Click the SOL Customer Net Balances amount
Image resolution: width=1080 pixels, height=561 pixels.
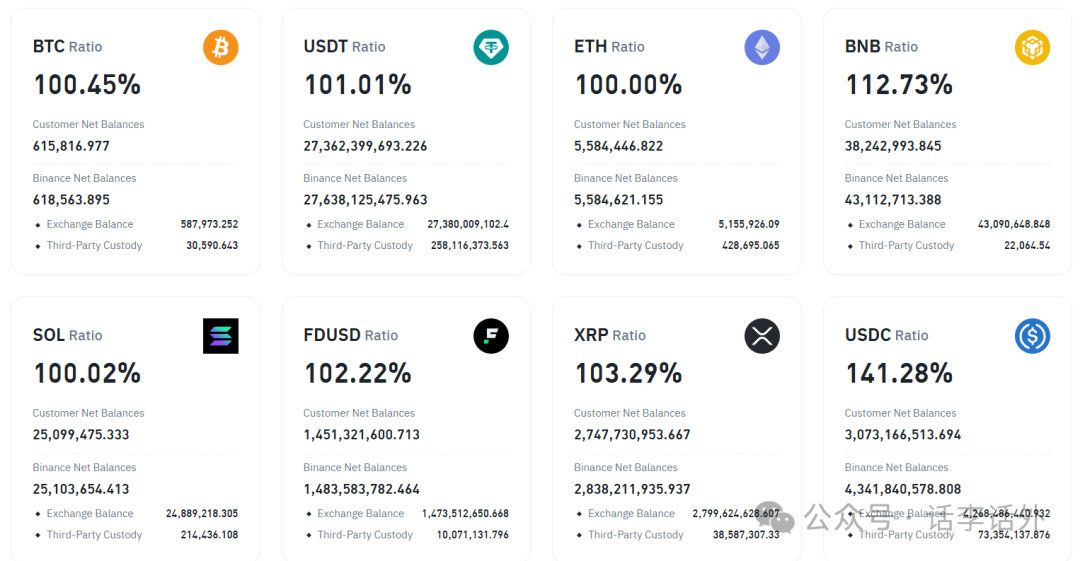(81, 435)
